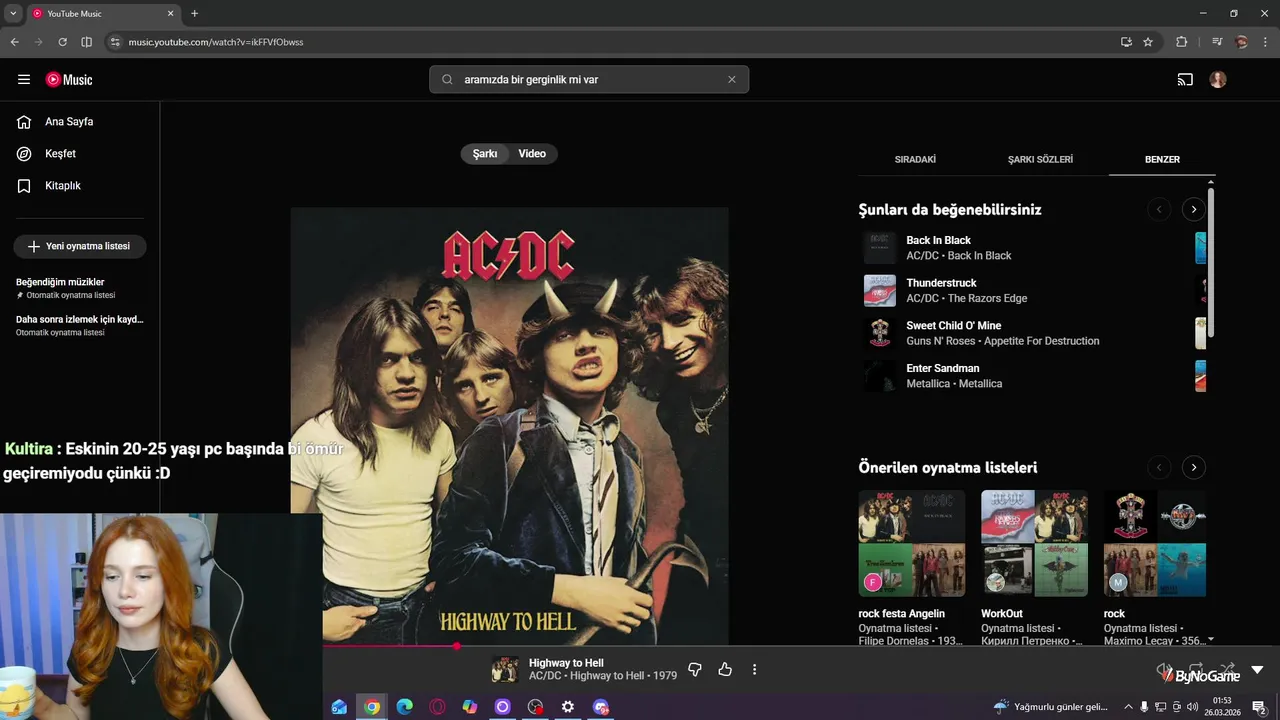
Task: Create a Yeni oynatma listesi
Action: tap(80, 246)
